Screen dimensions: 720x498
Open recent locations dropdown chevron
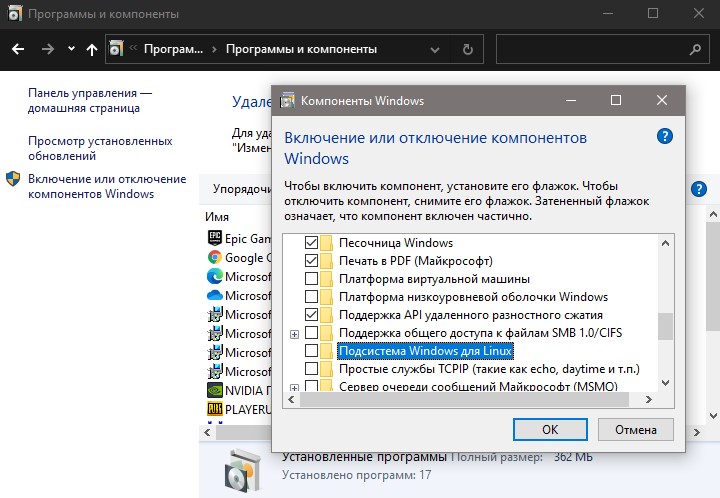tap(71, 48)
